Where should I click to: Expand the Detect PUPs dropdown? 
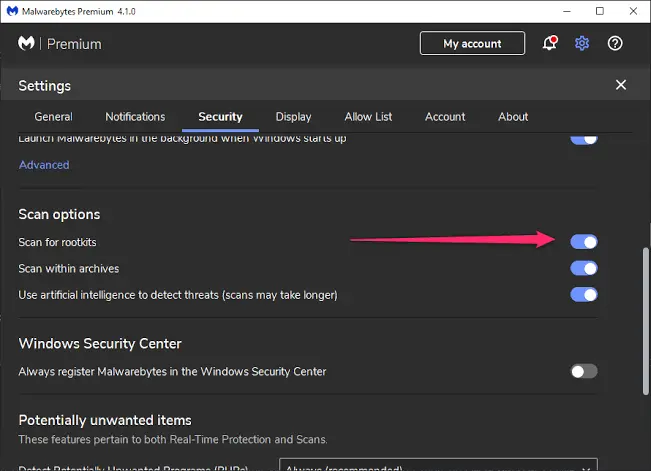[x=438, y=465]
